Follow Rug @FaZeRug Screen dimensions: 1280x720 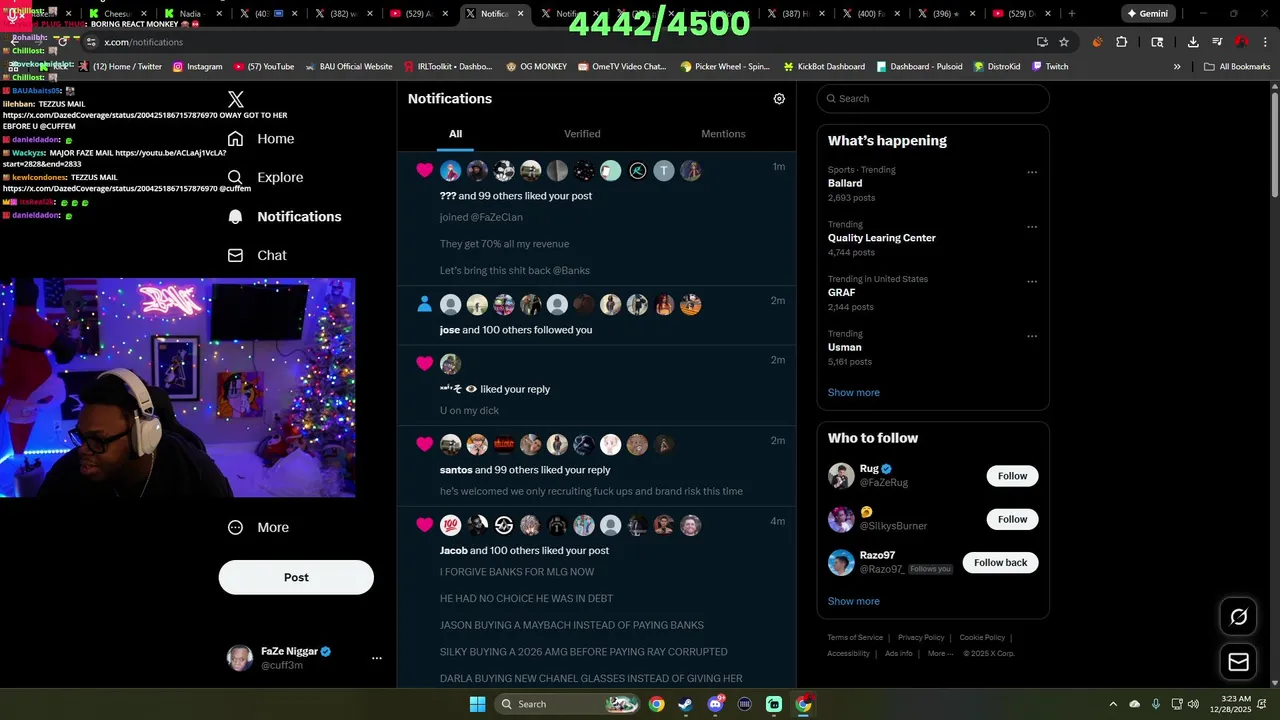pos(1012,476)
